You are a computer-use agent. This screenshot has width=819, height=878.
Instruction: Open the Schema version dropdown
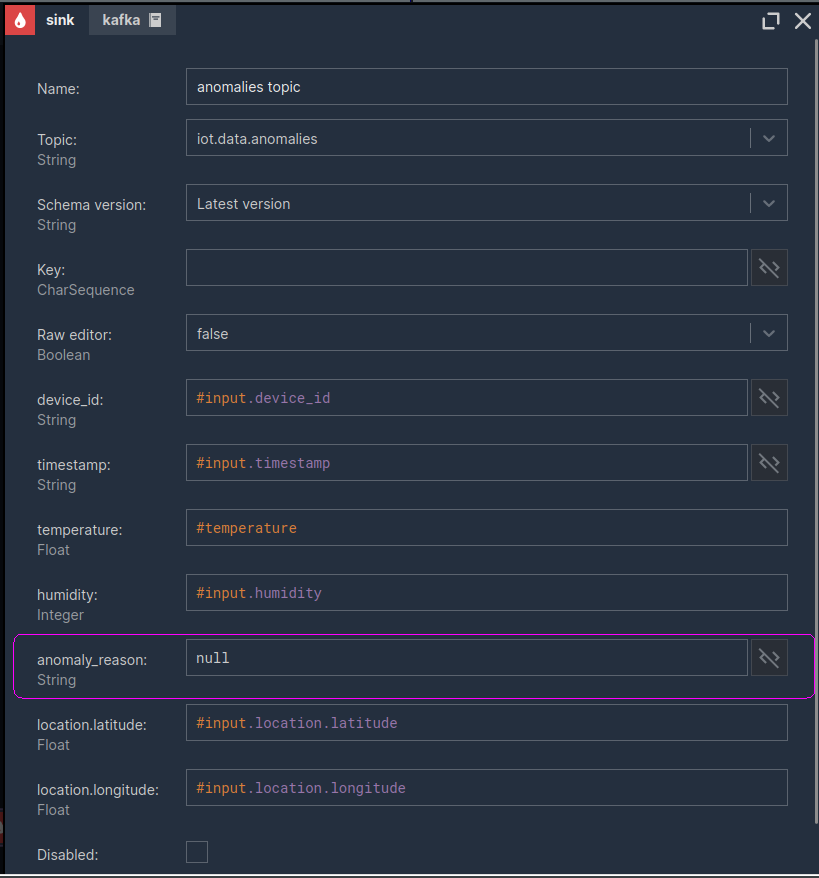coord(486,202)
